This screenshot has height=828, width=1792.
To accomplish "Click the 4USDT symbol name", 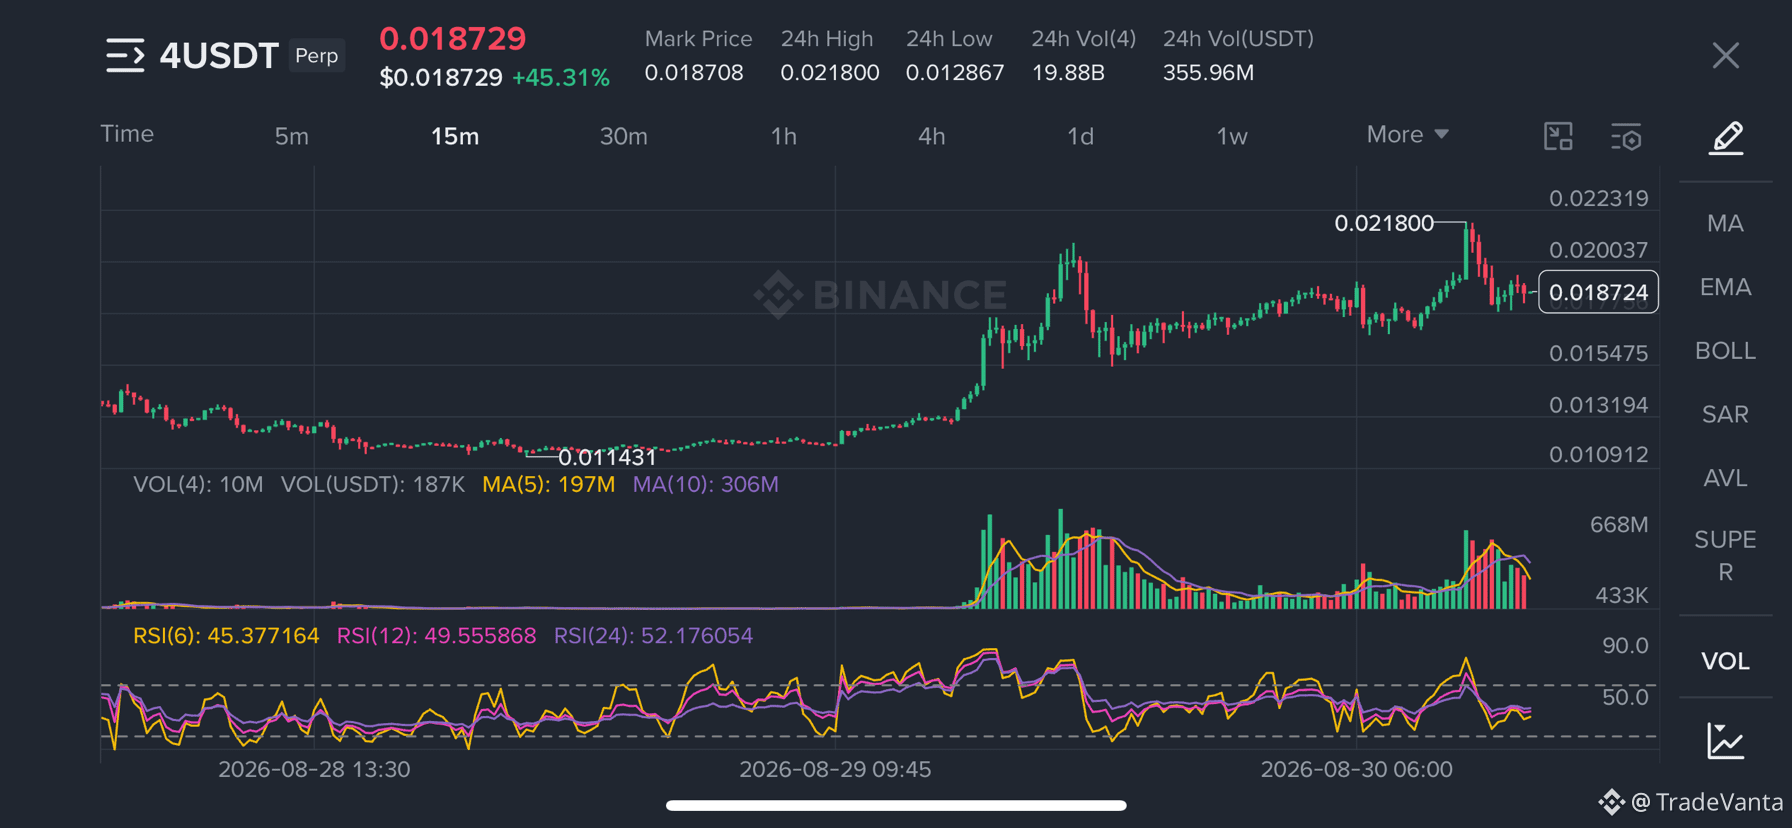I will click(x=219, y=56).
